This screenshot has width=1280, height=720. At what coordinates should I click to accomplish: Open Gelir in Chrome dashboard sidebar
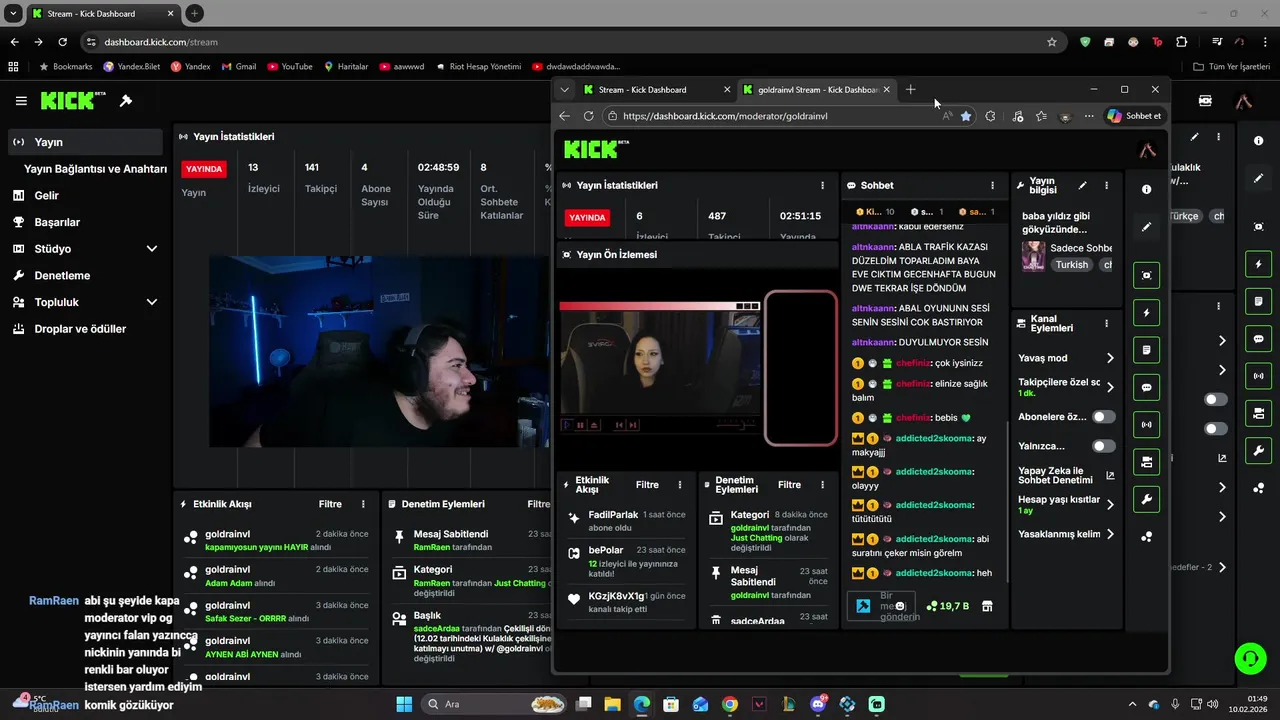tap(84, 195)
